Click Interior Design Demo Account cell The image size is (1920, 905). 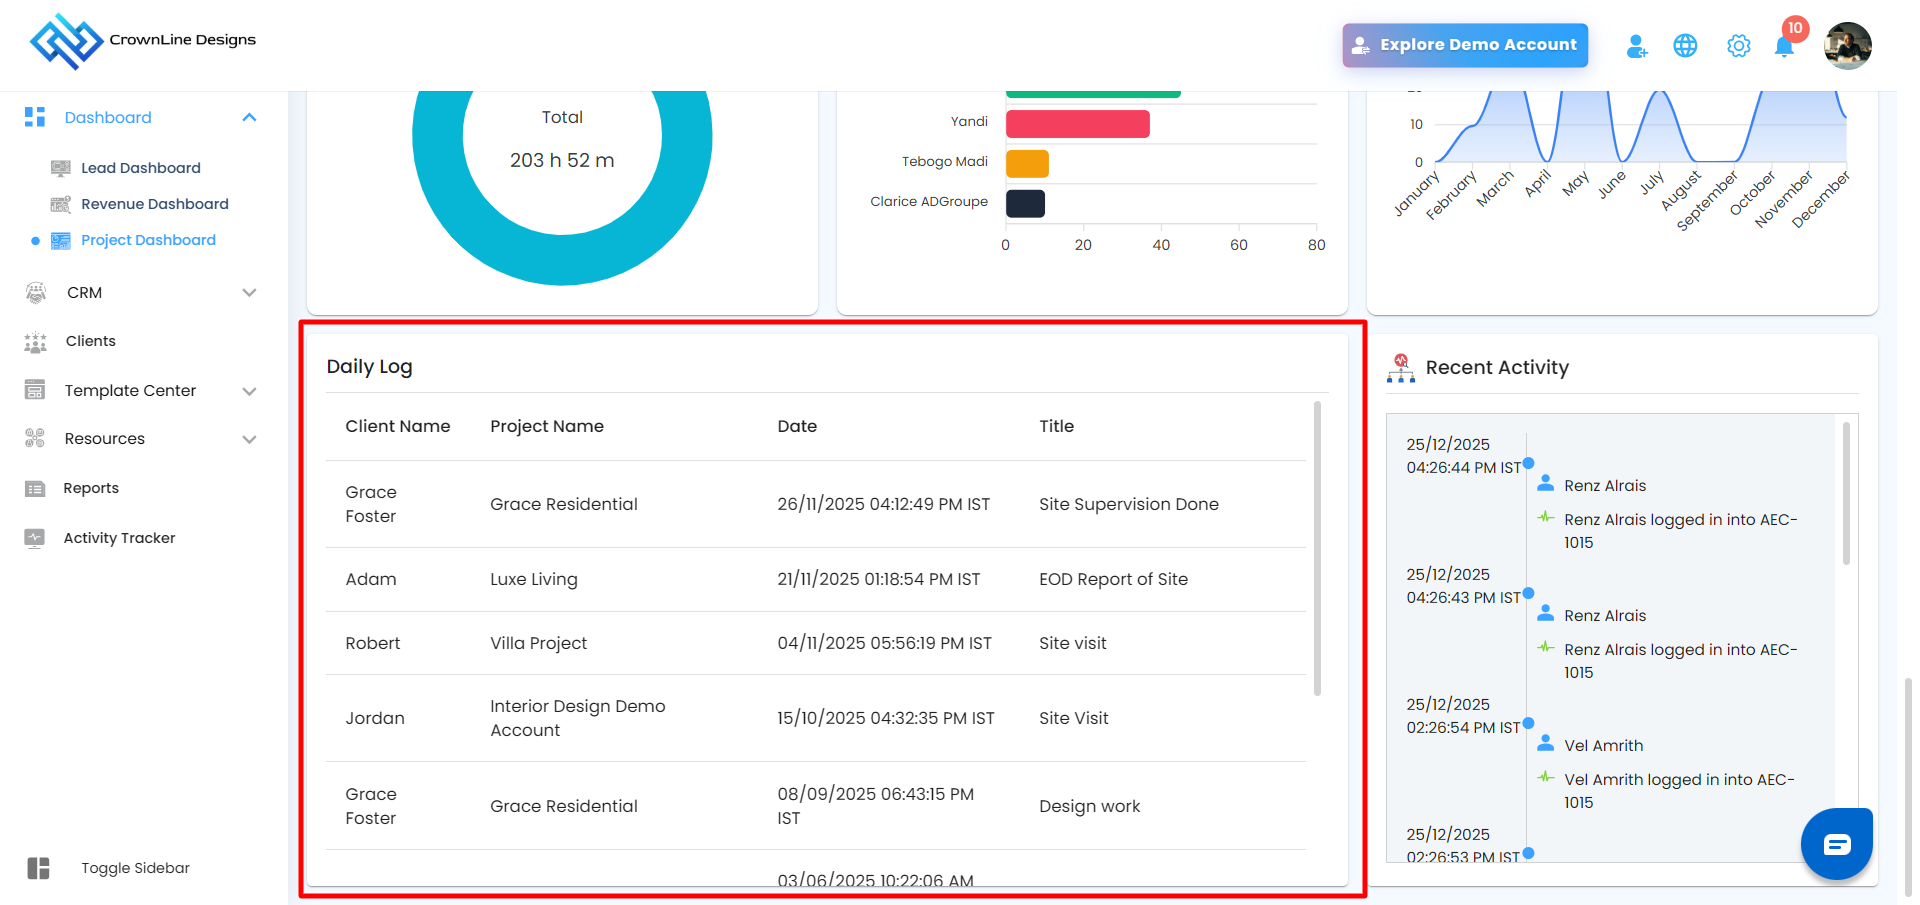578,718
